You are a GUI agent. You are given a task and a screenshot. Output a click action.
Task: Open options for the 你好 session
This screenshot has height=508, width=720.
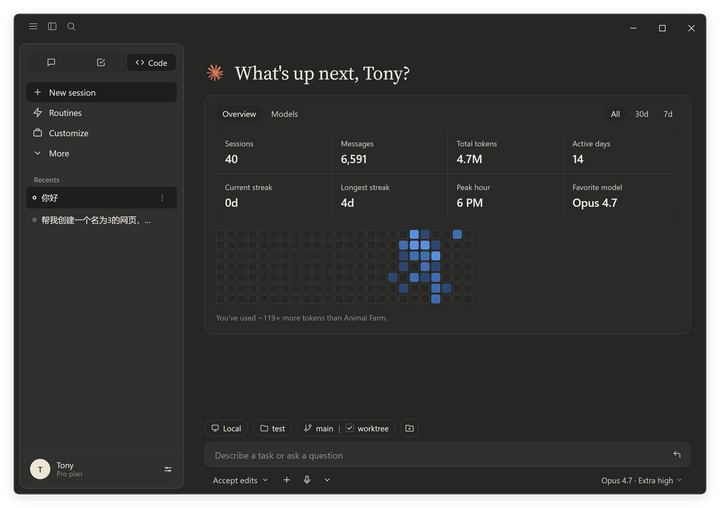(162, 198)
